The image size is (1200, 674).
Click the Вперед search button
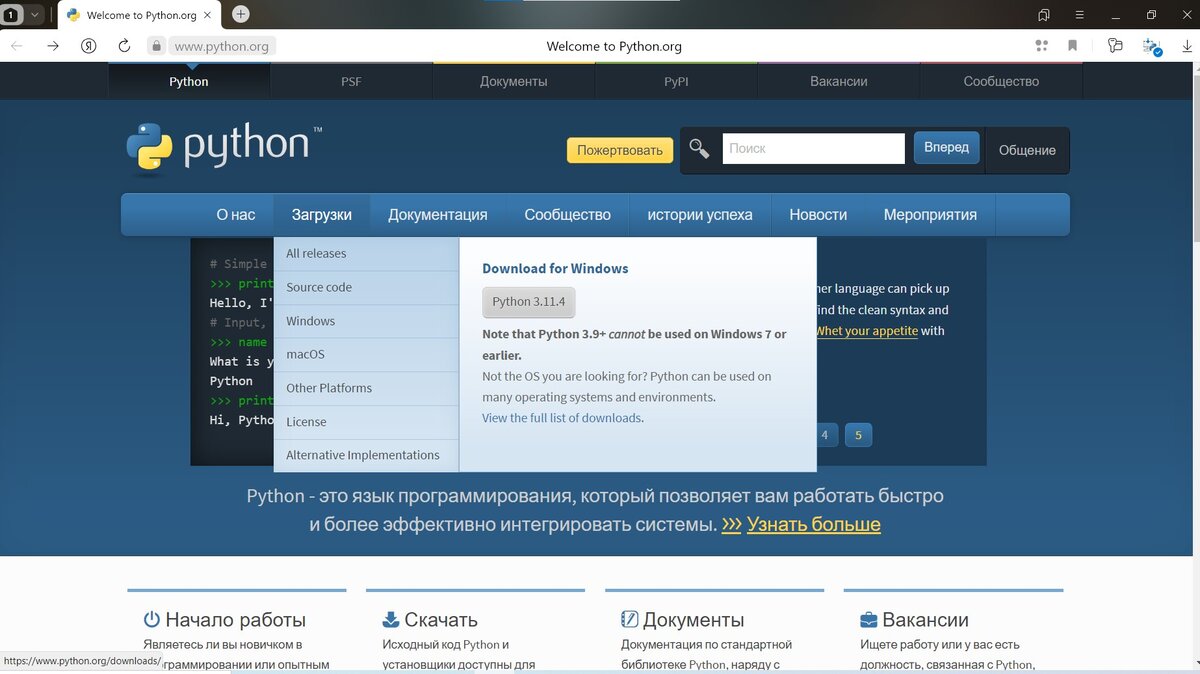pos(946,148)
